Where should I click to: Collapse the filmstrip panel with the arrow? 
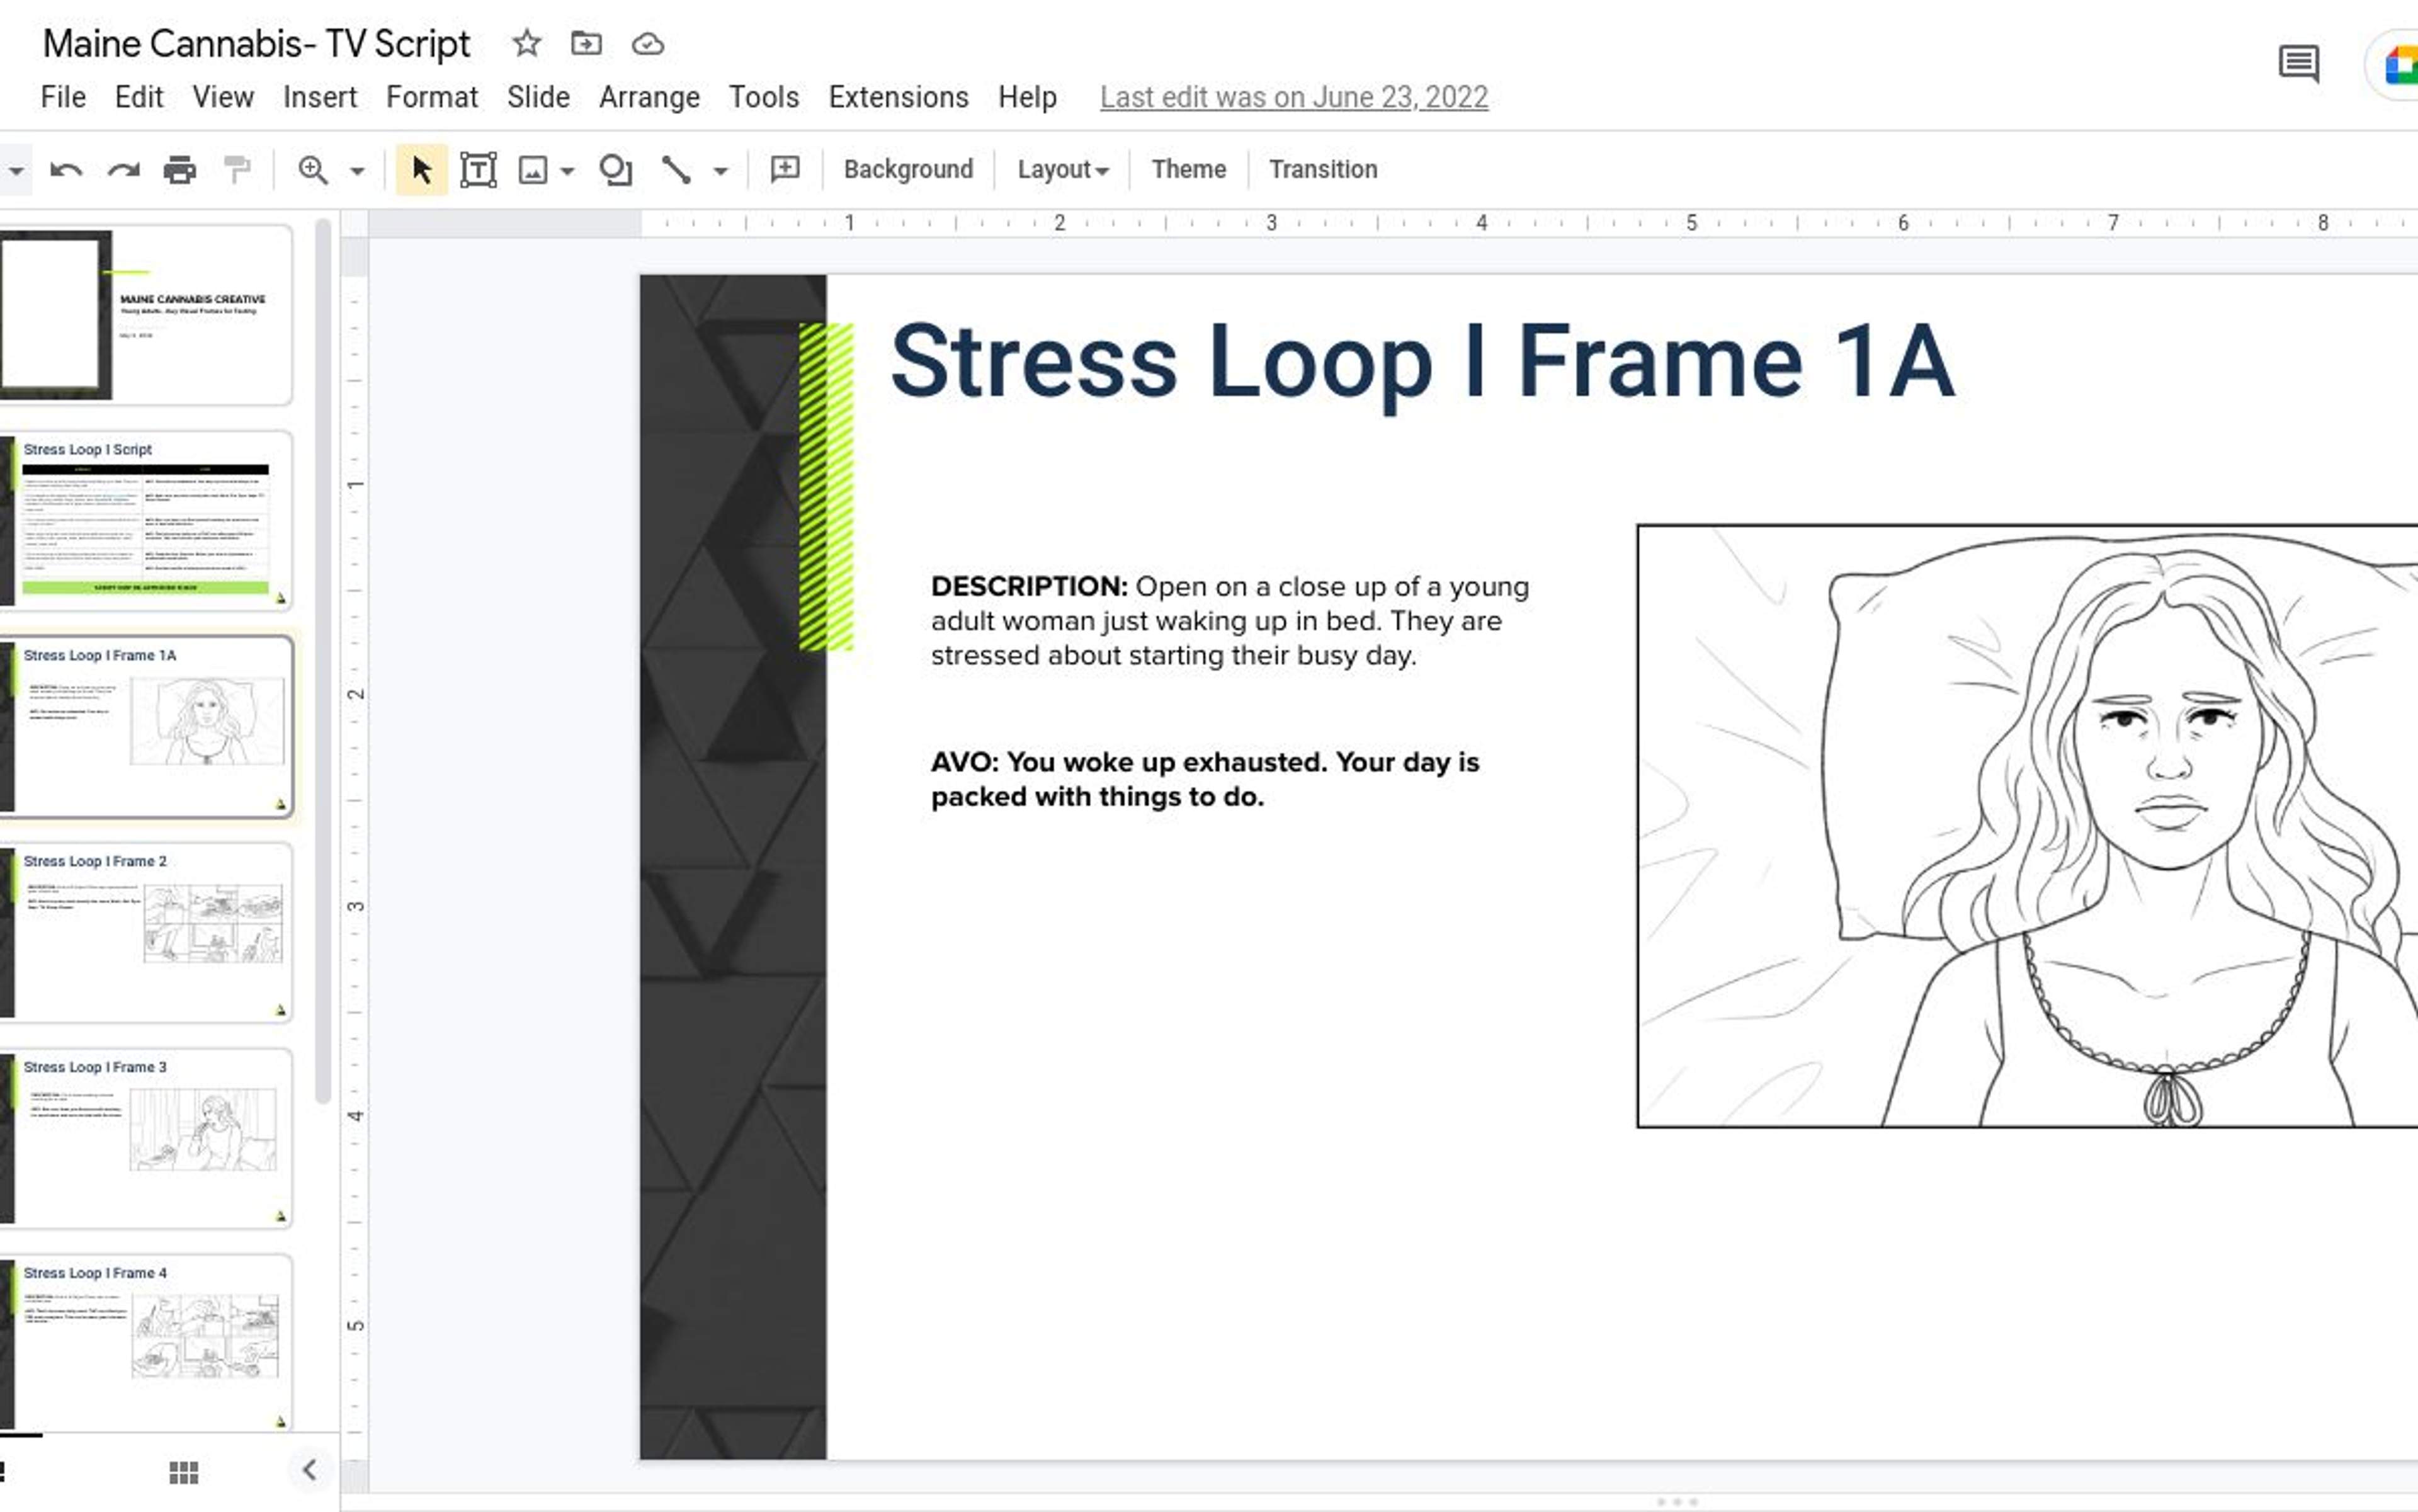pyautogui.click(x=309, y=1469)
